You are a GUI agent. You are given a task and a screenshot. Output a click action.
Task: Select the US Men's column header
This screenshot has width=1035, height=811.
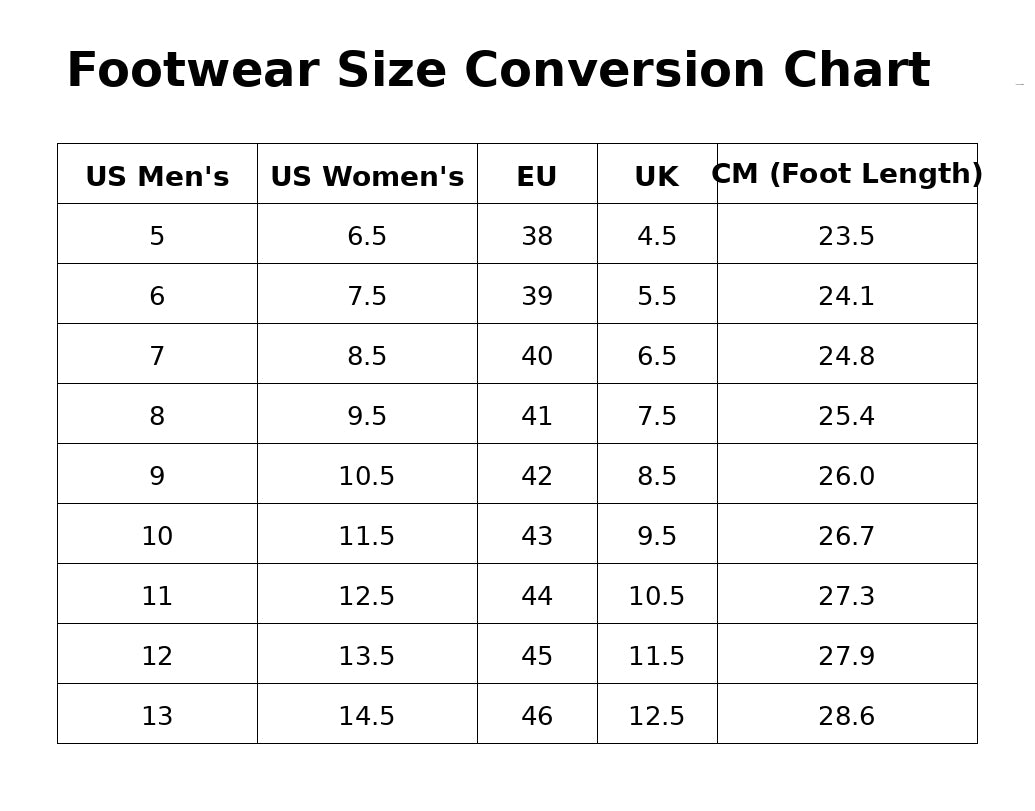point(157,174)
